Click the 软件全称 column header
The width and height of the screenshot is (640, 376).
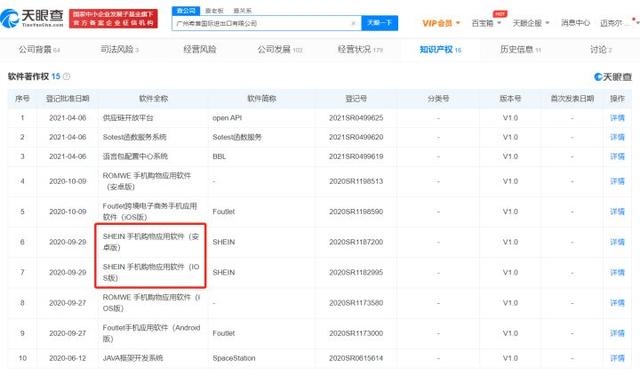click(153, 98)
